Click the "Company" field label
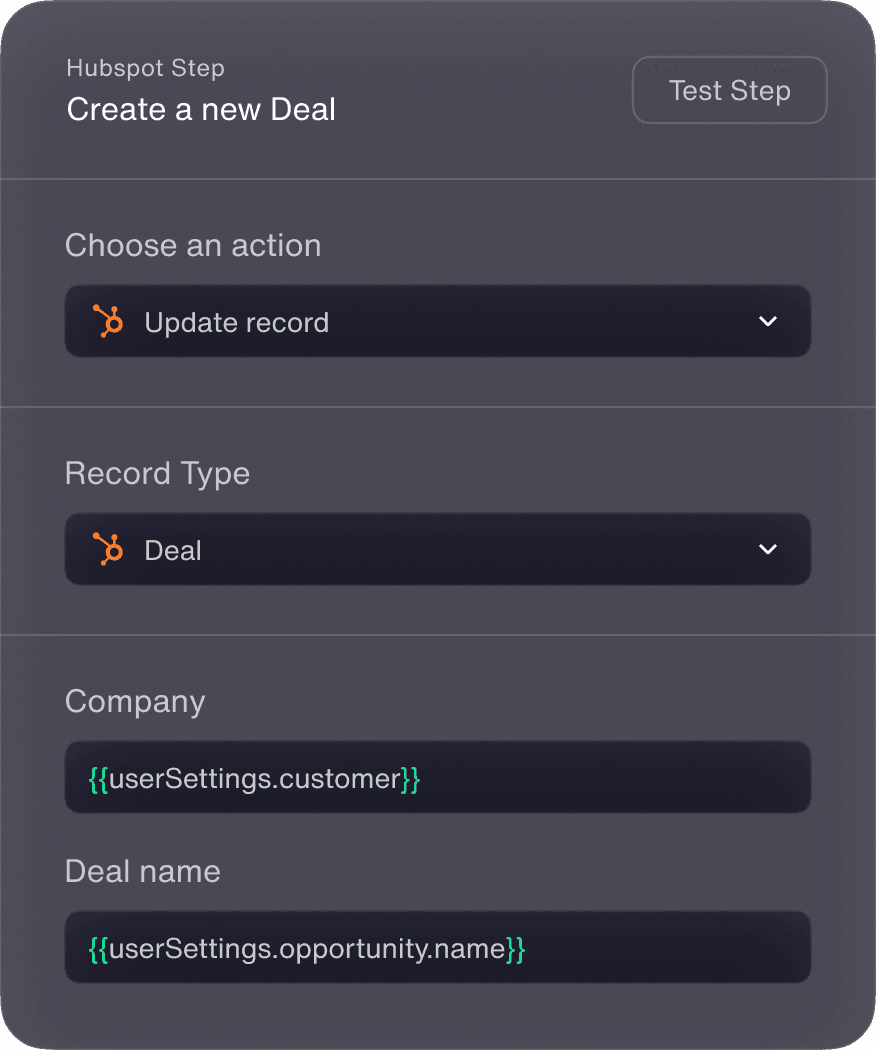 pos(135,702)
